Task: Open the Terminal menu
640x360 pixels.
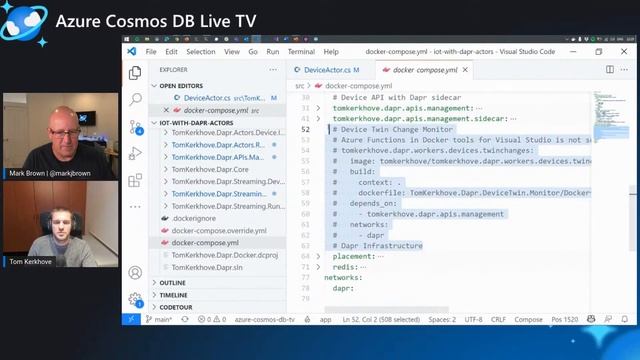Action: pos(301,51)
